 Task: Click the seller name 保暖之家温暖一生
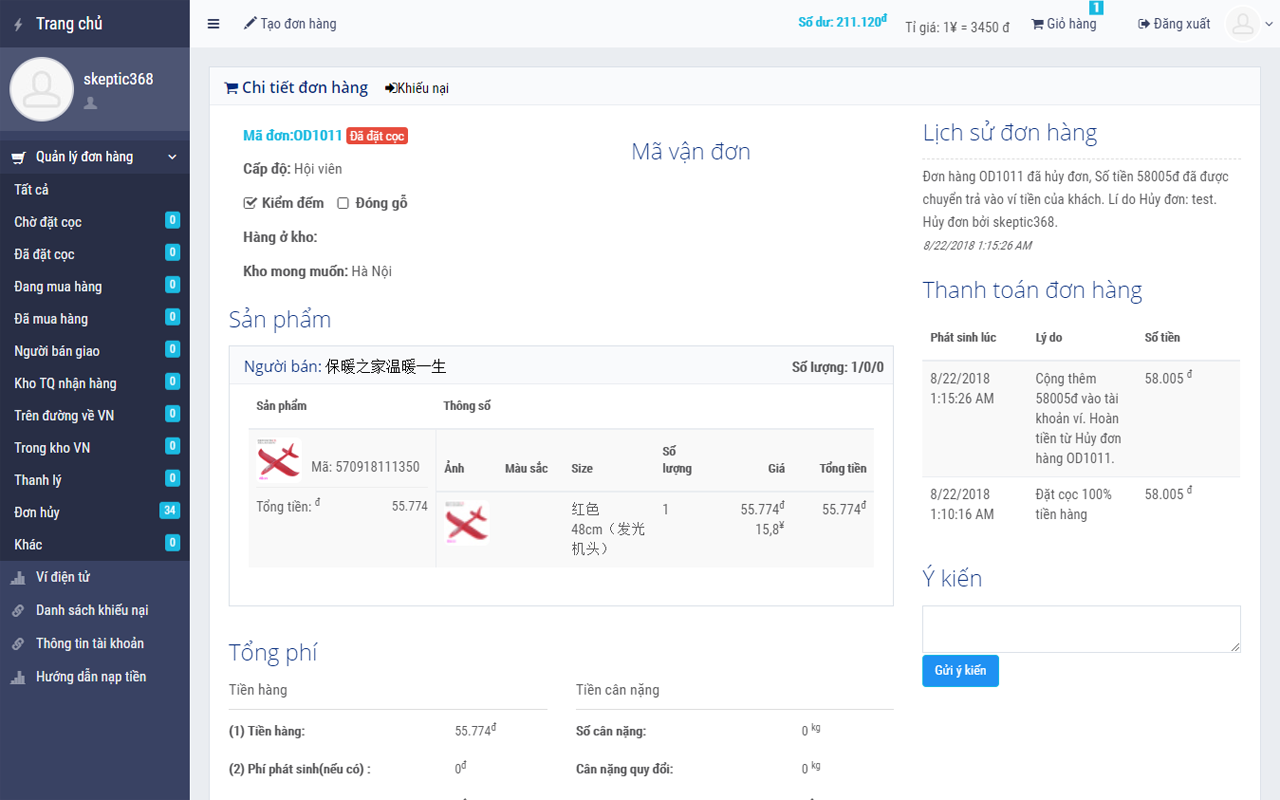[x=385, y=367]
